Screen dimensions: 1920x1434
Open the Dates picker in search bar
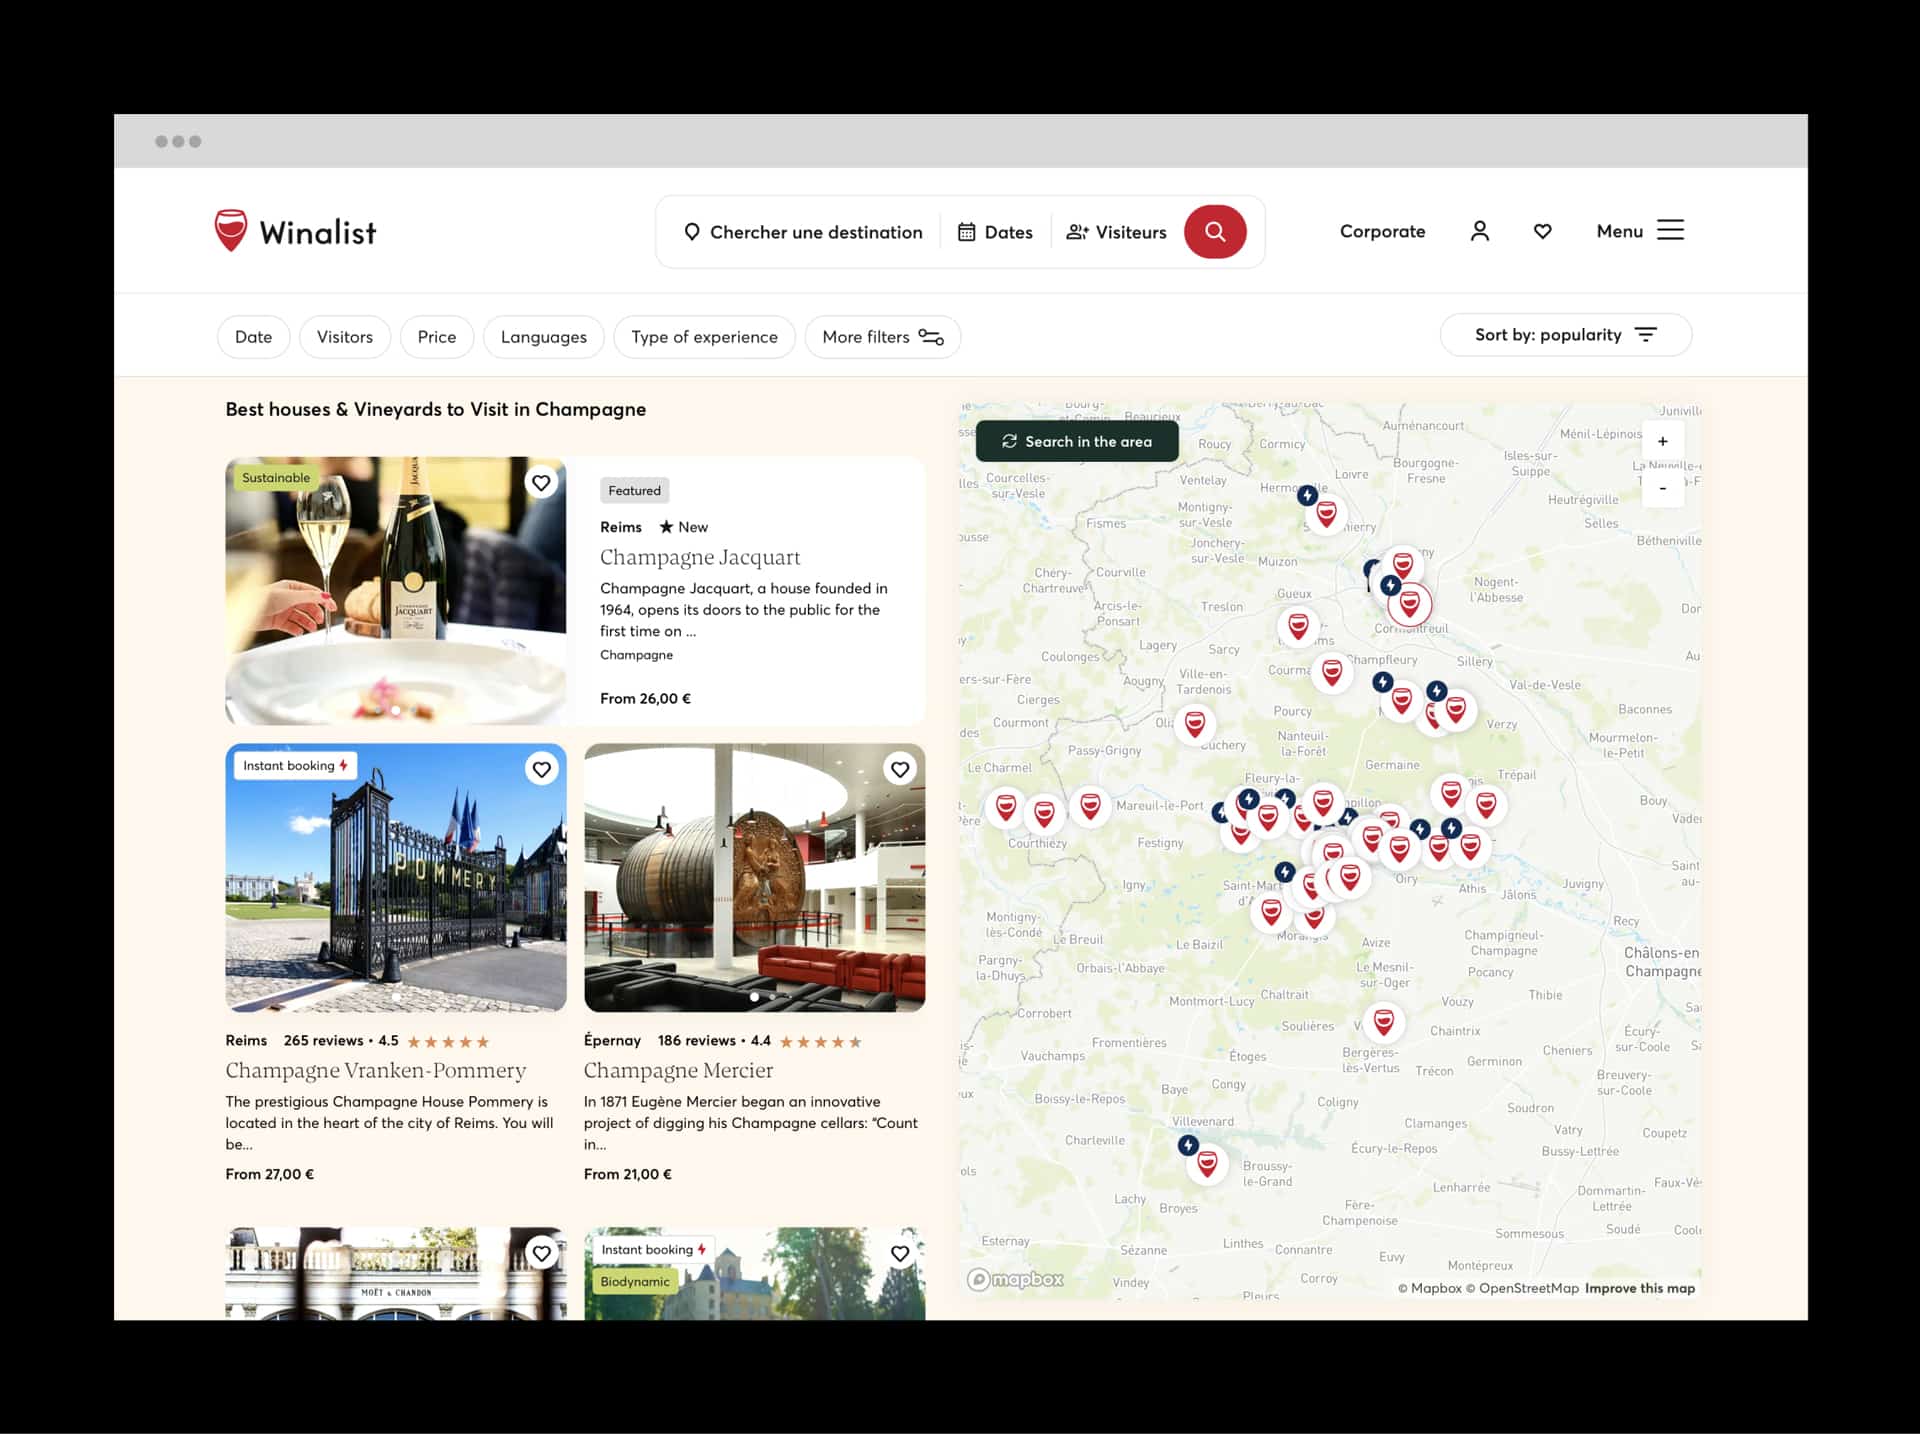point(995,232)
